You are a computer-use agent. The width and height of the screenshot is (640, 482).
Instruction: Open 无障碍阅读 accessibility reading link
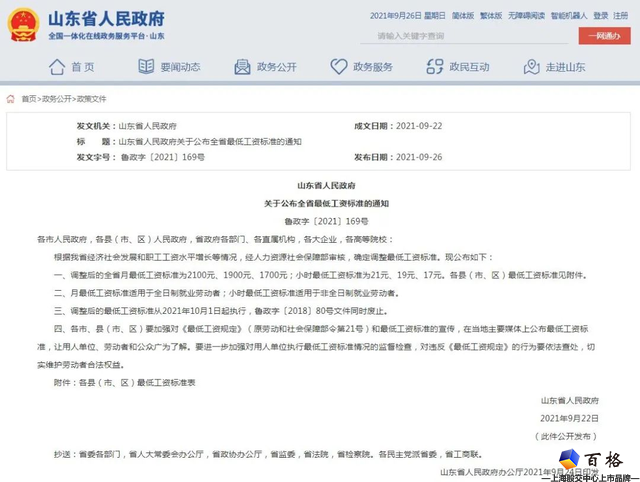[526, 16]
